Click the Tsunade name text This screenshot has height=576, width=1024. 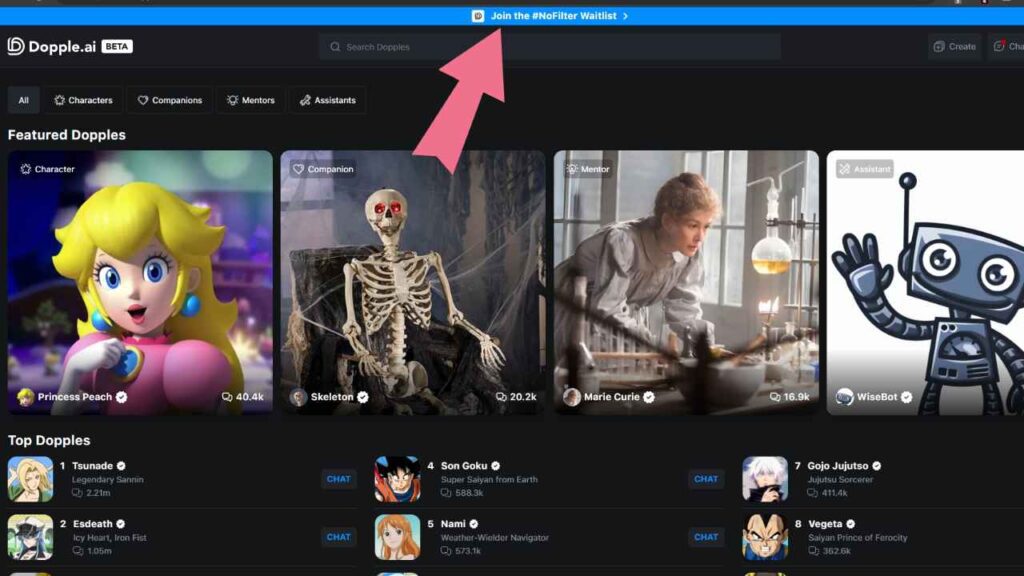pos(92,466)
